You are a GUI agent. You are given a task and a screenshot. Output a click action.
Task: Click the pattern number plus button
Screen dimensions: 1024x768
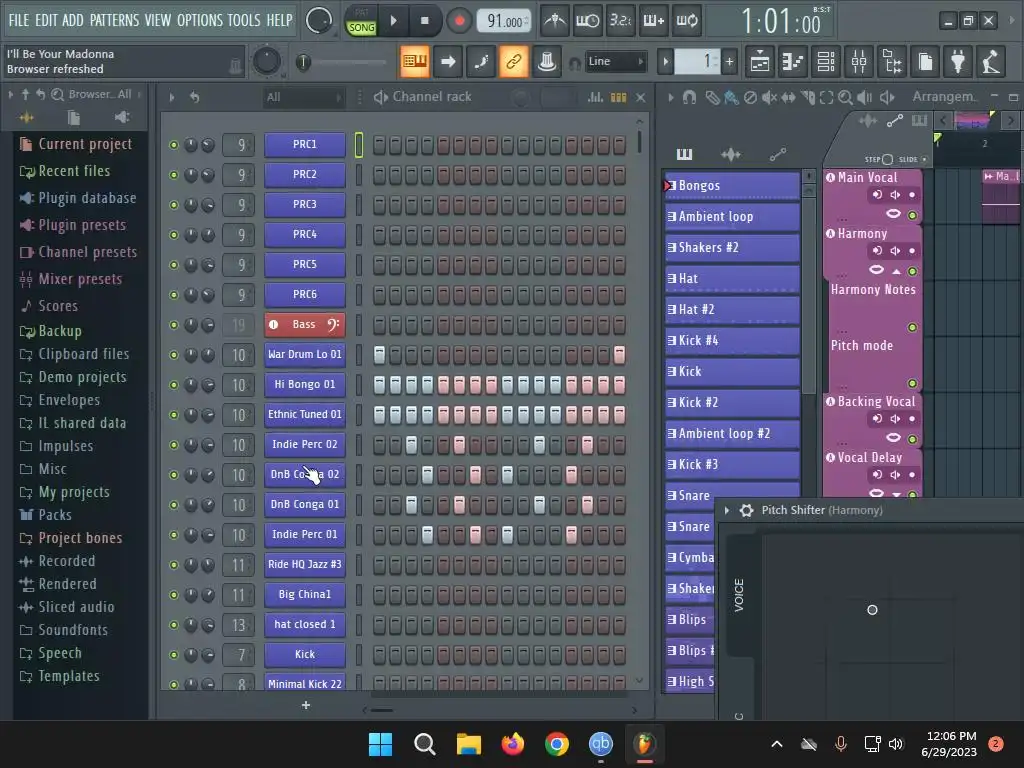pos(729,61)
